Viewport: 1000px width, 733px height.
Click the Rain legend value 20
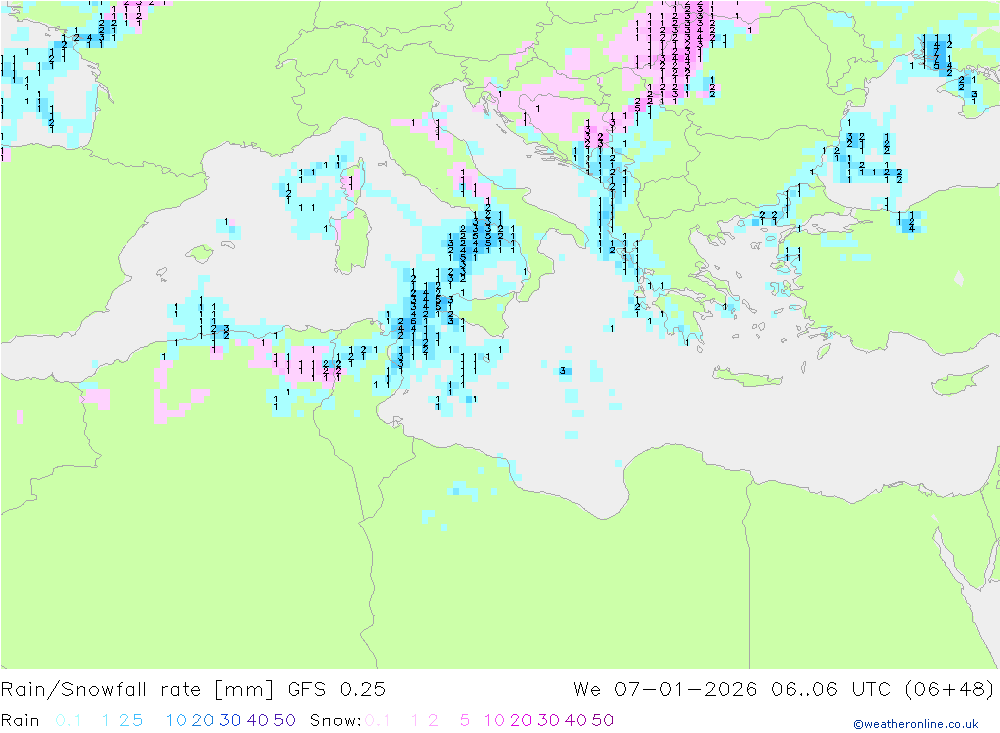pos(203,720)
